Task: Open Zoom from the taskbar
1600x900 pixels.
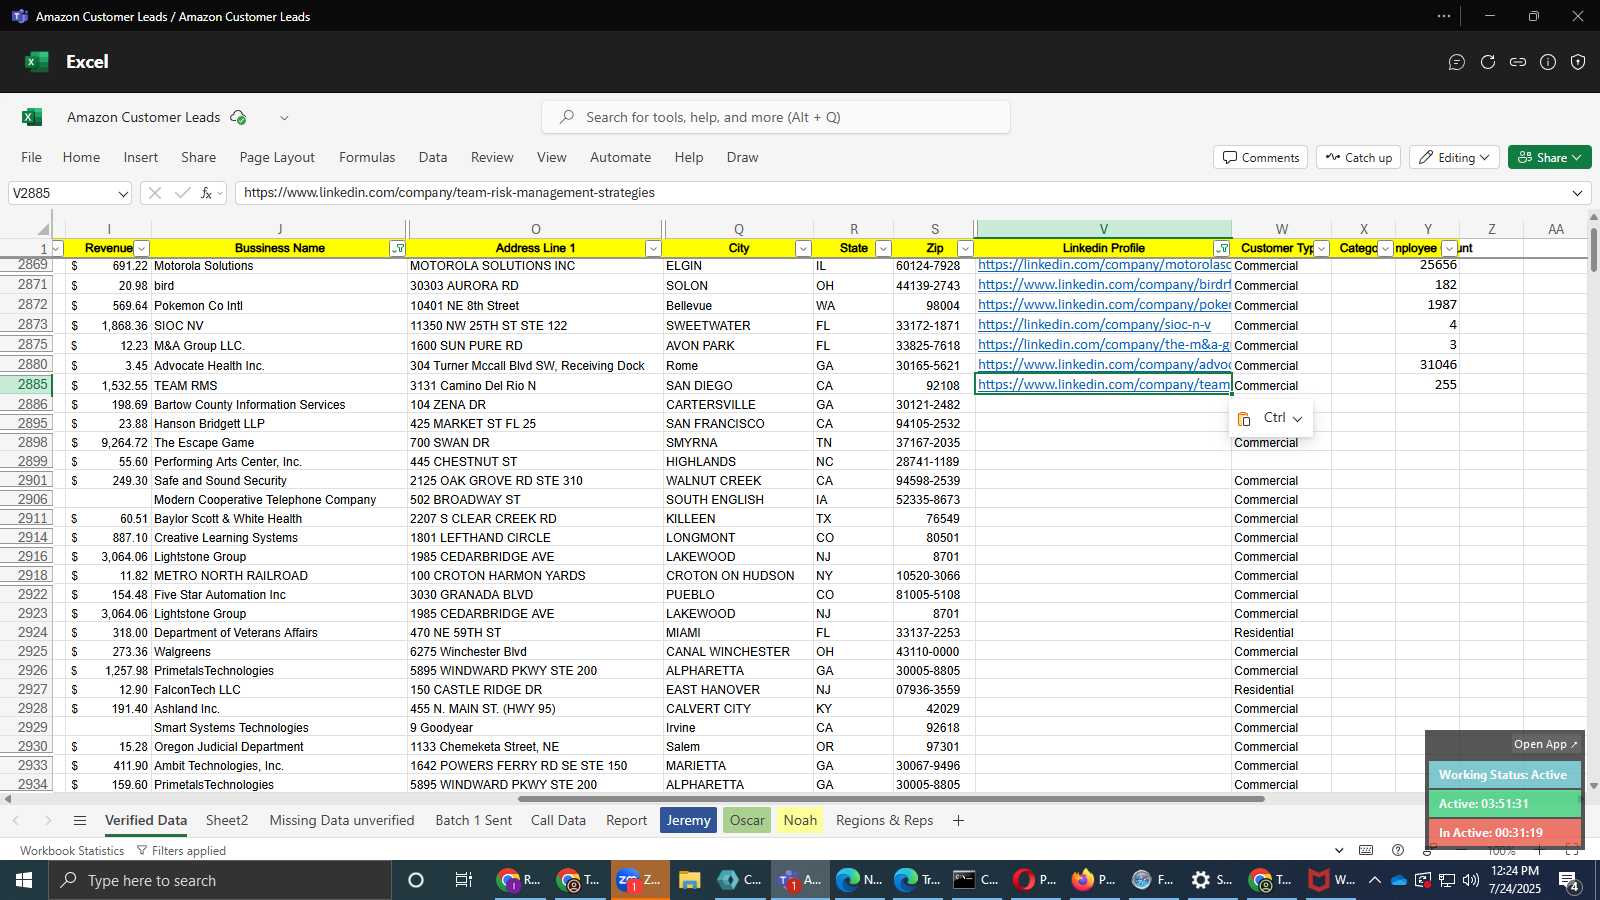Action: point(639,880)
